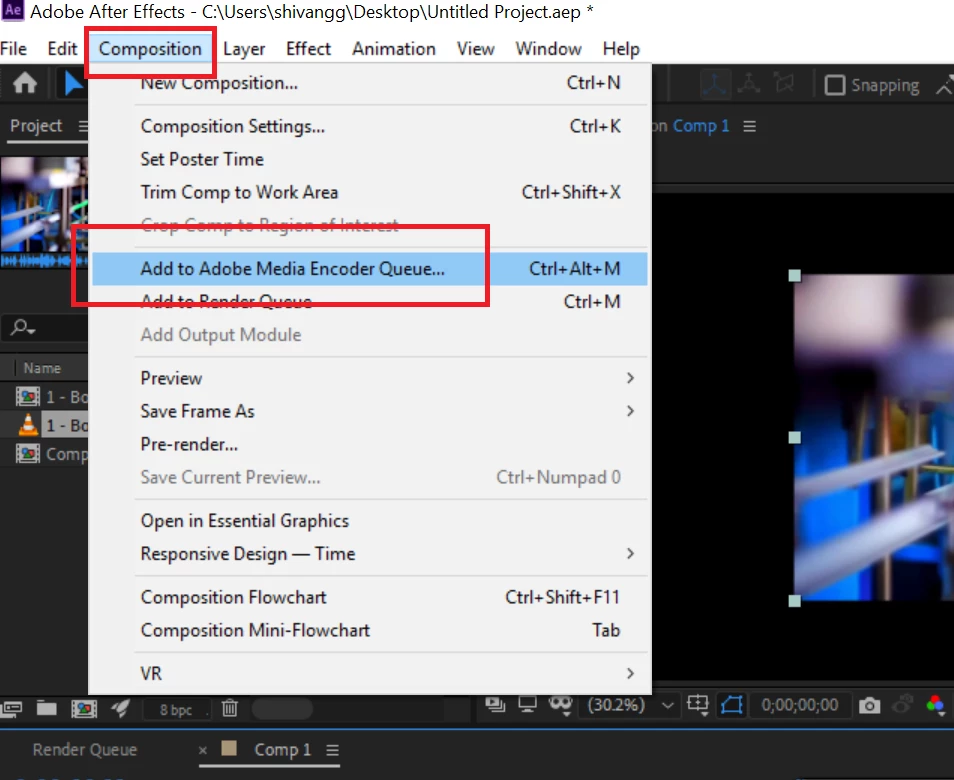This screenshot has height=780, width=954.
Task: Expand the Preview submenu
Action: pos(630,378)
